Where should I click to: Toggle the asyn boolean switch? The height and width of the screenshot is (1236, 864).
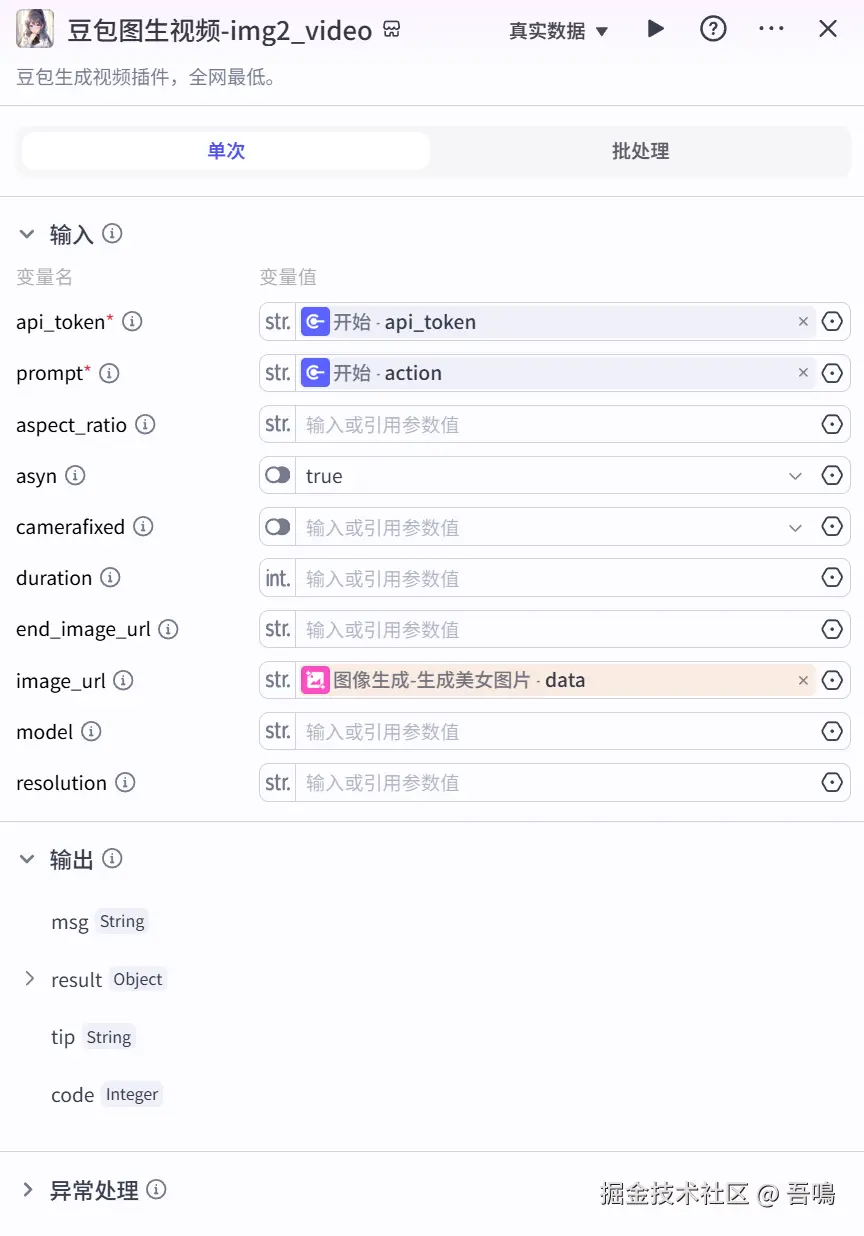click(278, 476)
